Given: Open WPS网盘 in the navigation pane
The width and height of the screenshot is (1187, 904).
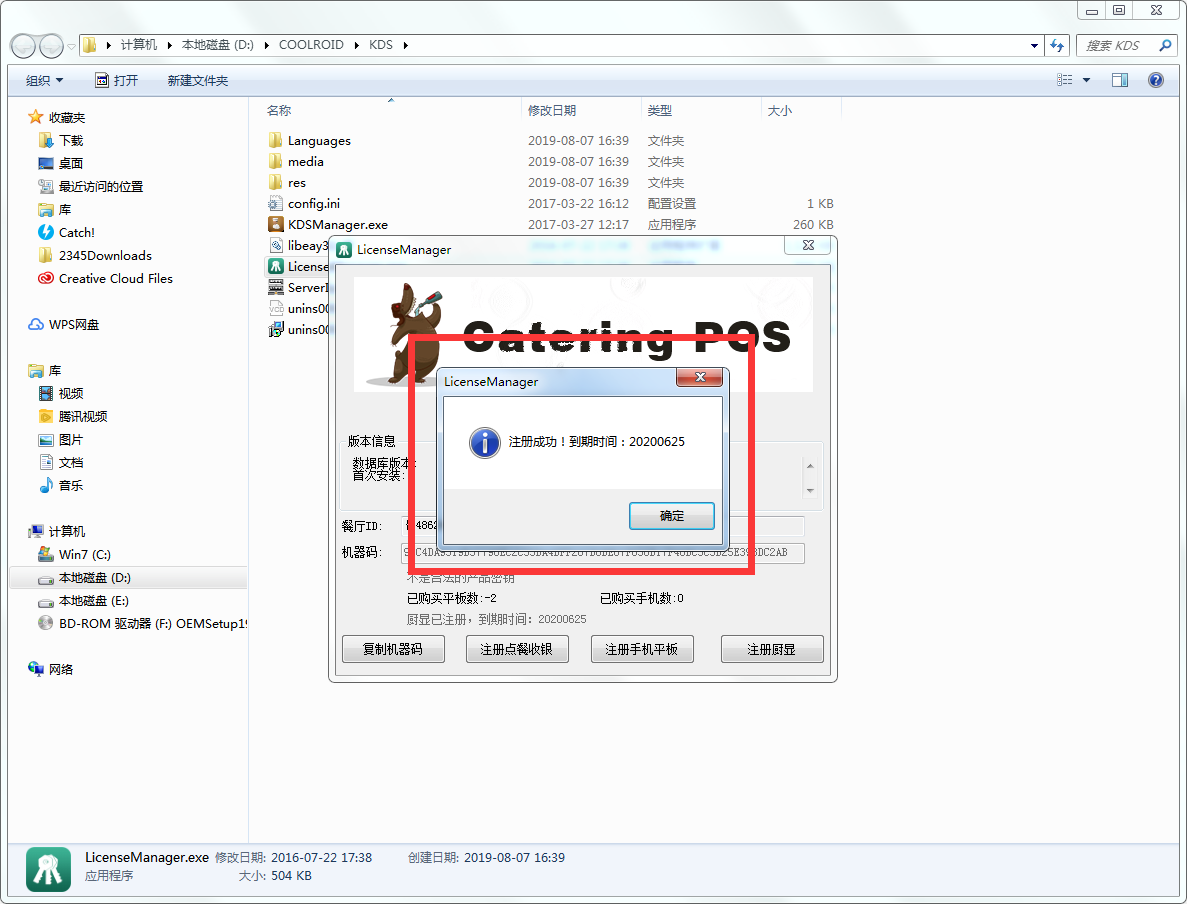Looking at the screenshot, I should 73,324.
